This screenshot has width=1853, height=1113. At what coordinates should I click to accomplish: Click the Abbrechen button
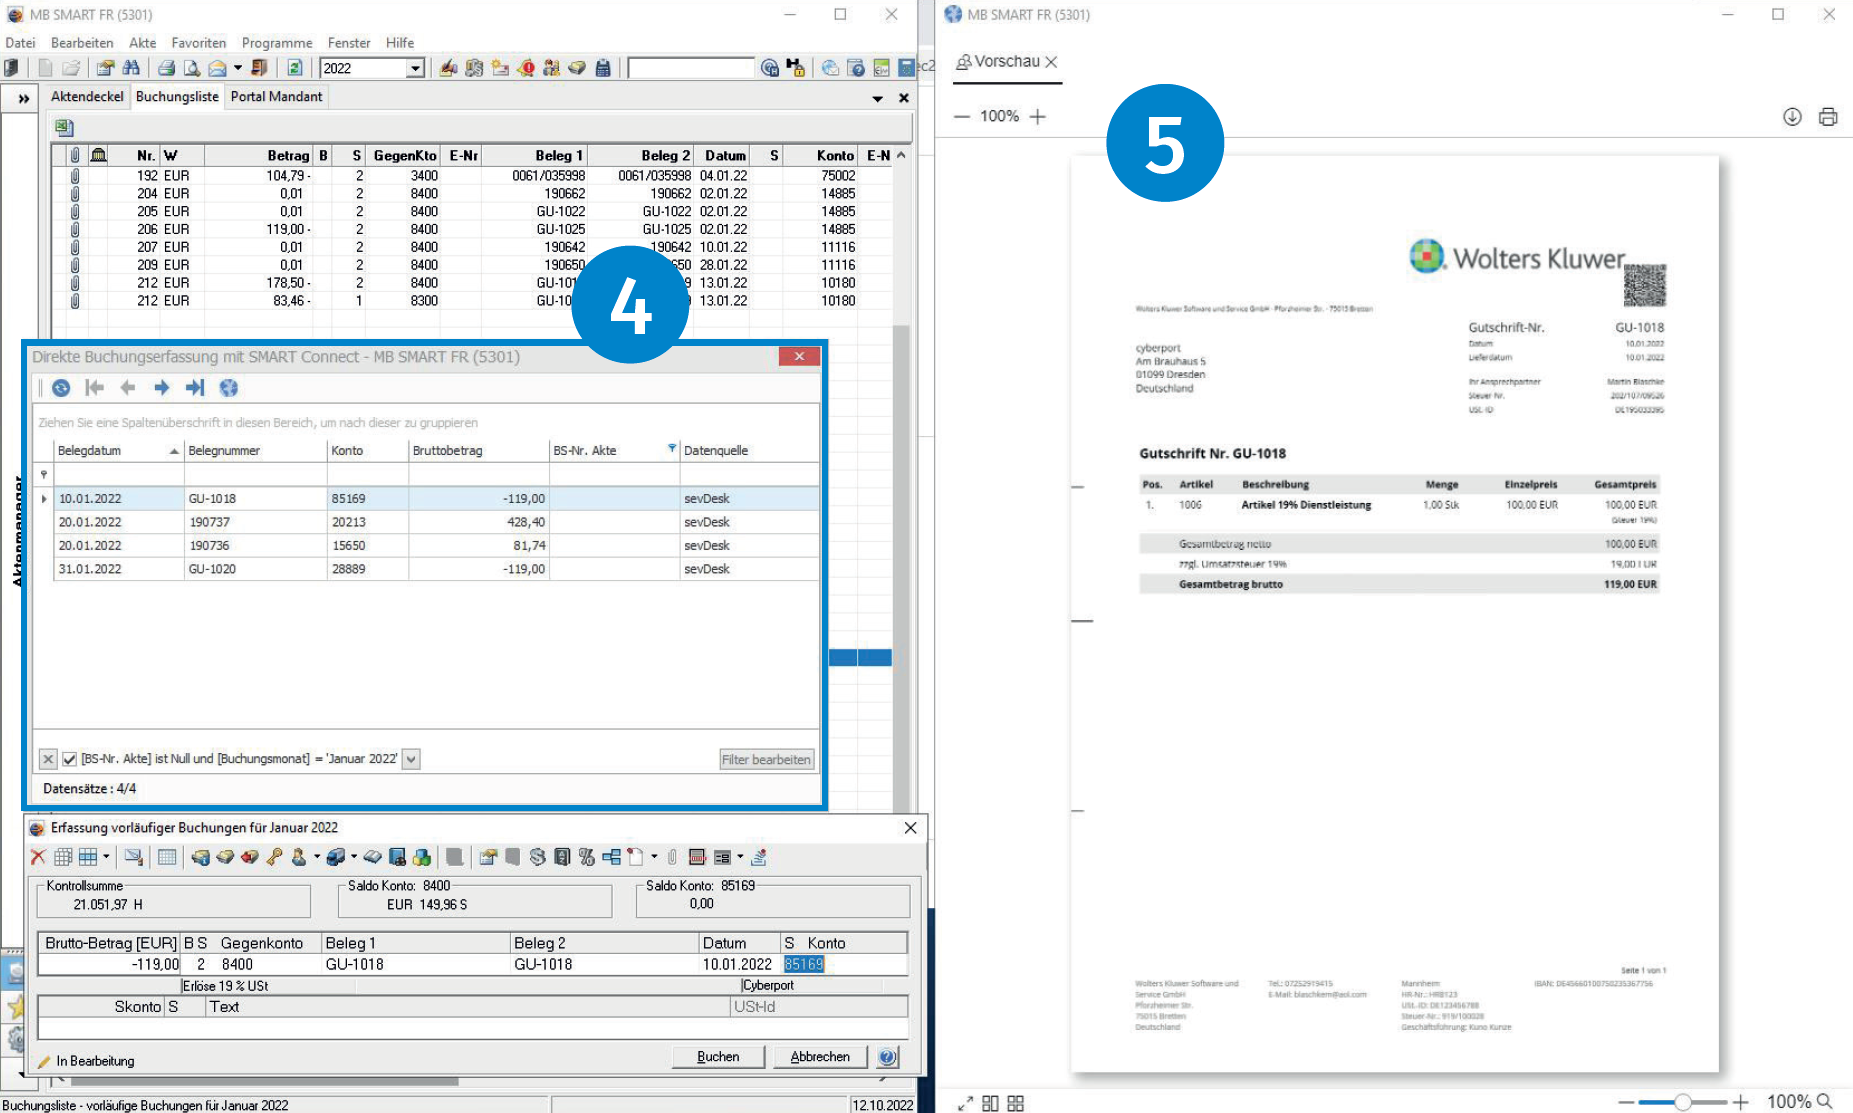click(820, 1057)
